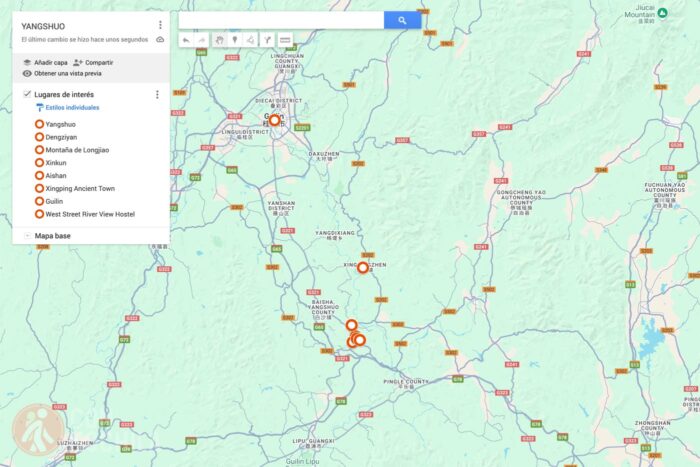Toggle the Lugares de interés layer checkbox

[x=27, y=94]
